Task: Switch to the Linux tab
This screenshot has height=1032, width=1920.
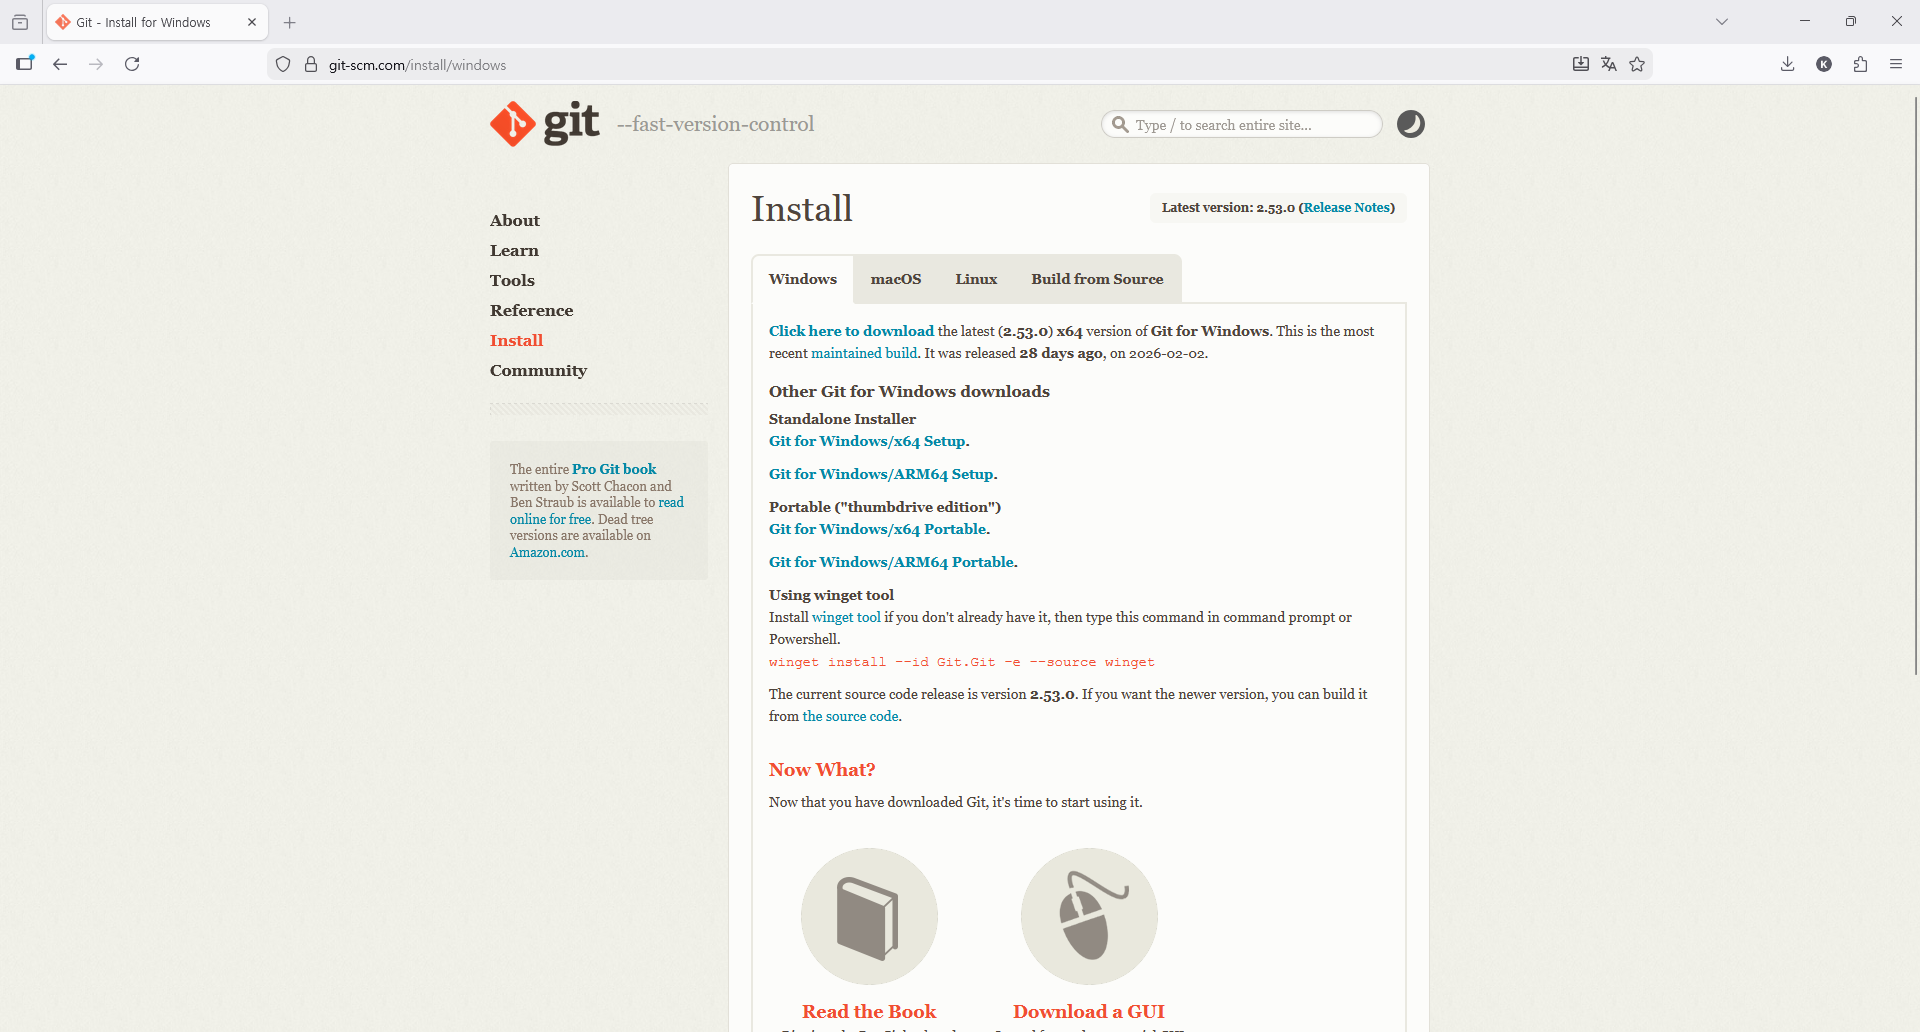Action: 976,279
